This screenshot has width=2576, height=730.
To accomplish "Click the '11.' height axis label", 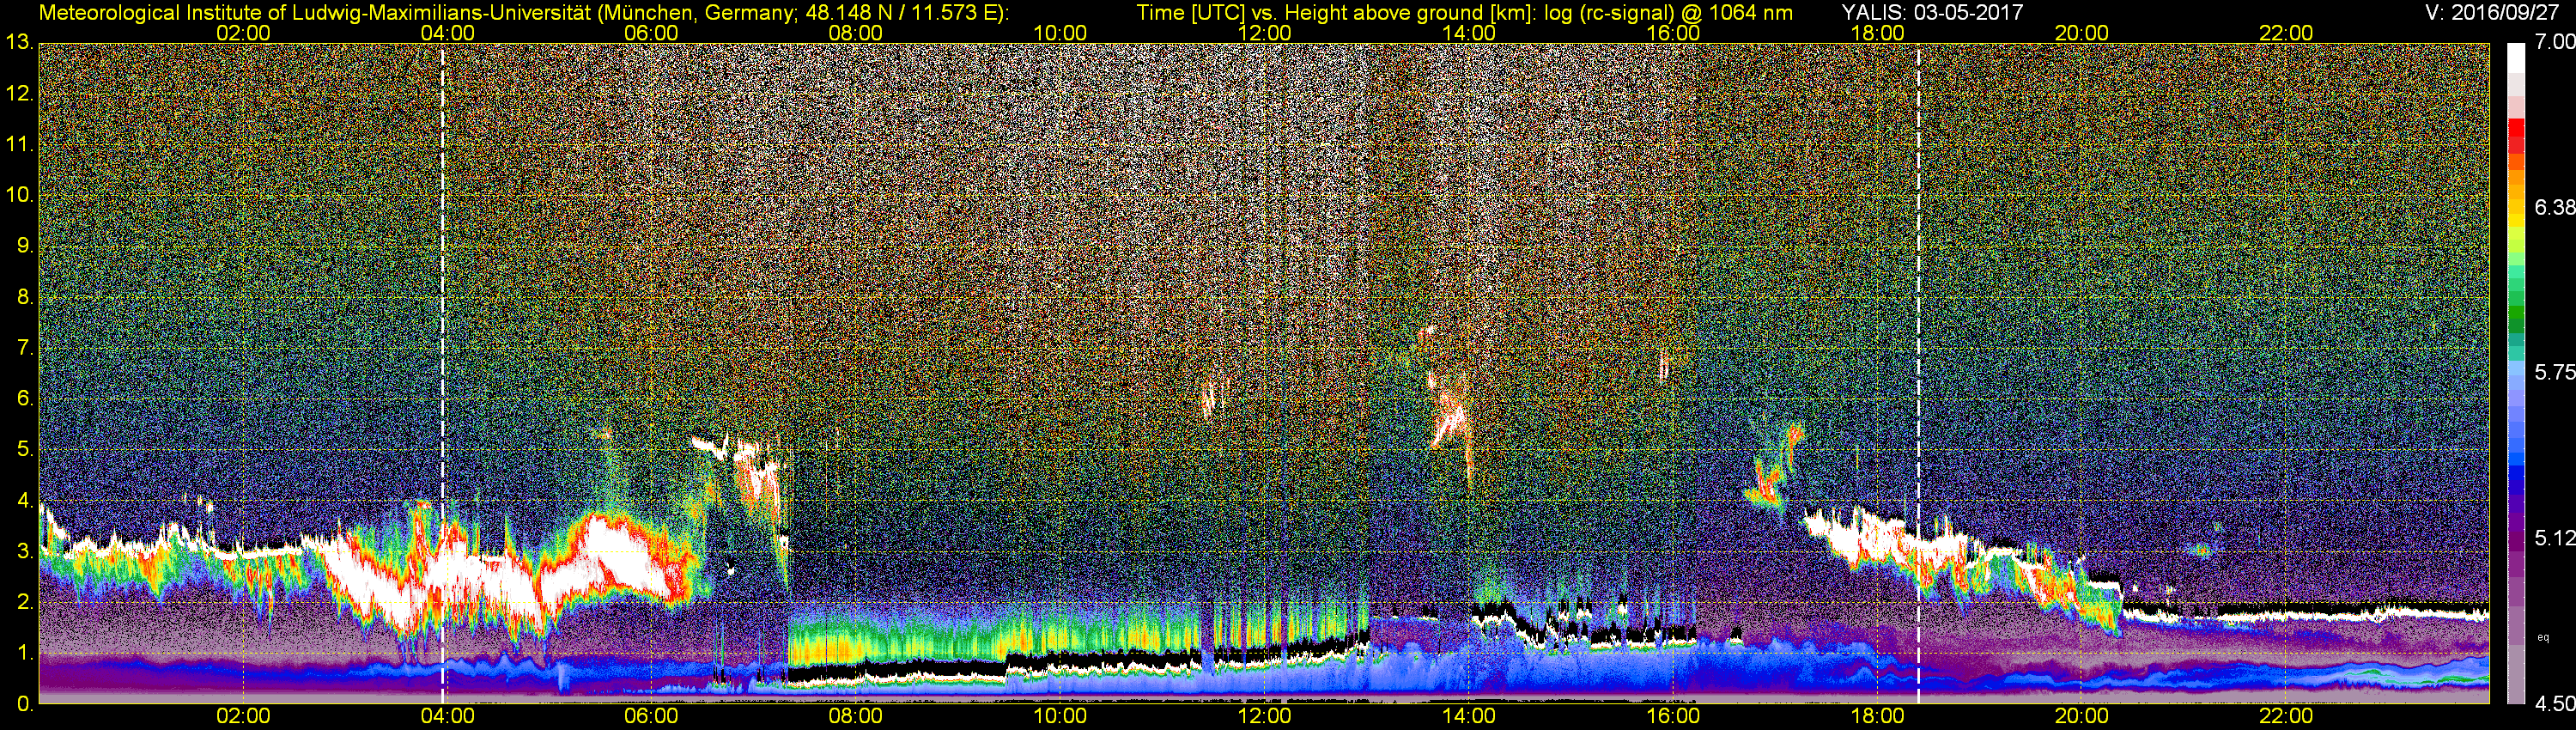I will coord(19,144).
